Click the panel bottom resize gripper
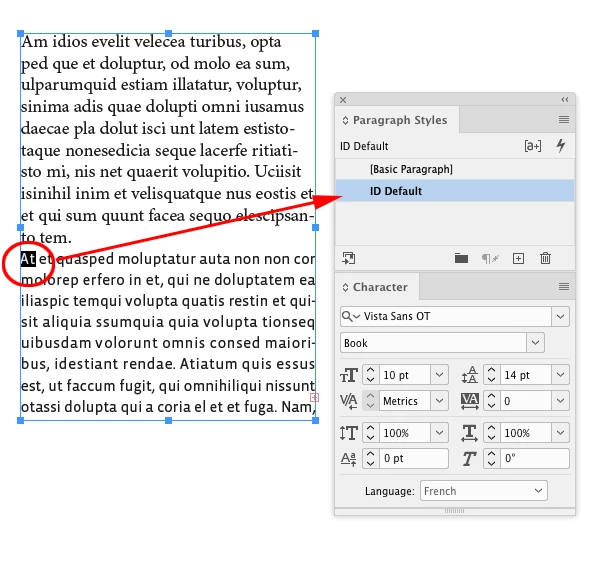The image size is (608, 562). point(454,511)
